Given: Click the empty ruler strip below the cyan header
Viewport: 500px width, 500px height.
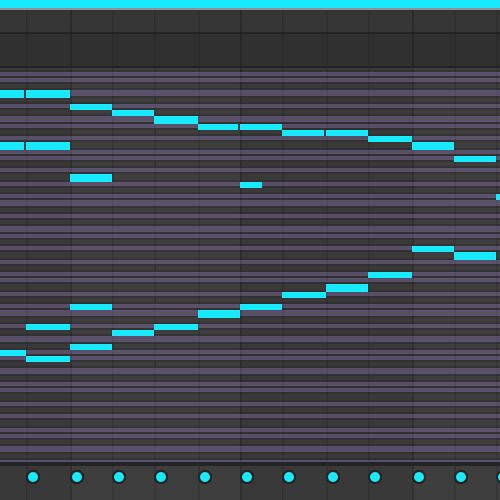Looking at the screenshot, I should click(250, 21).
